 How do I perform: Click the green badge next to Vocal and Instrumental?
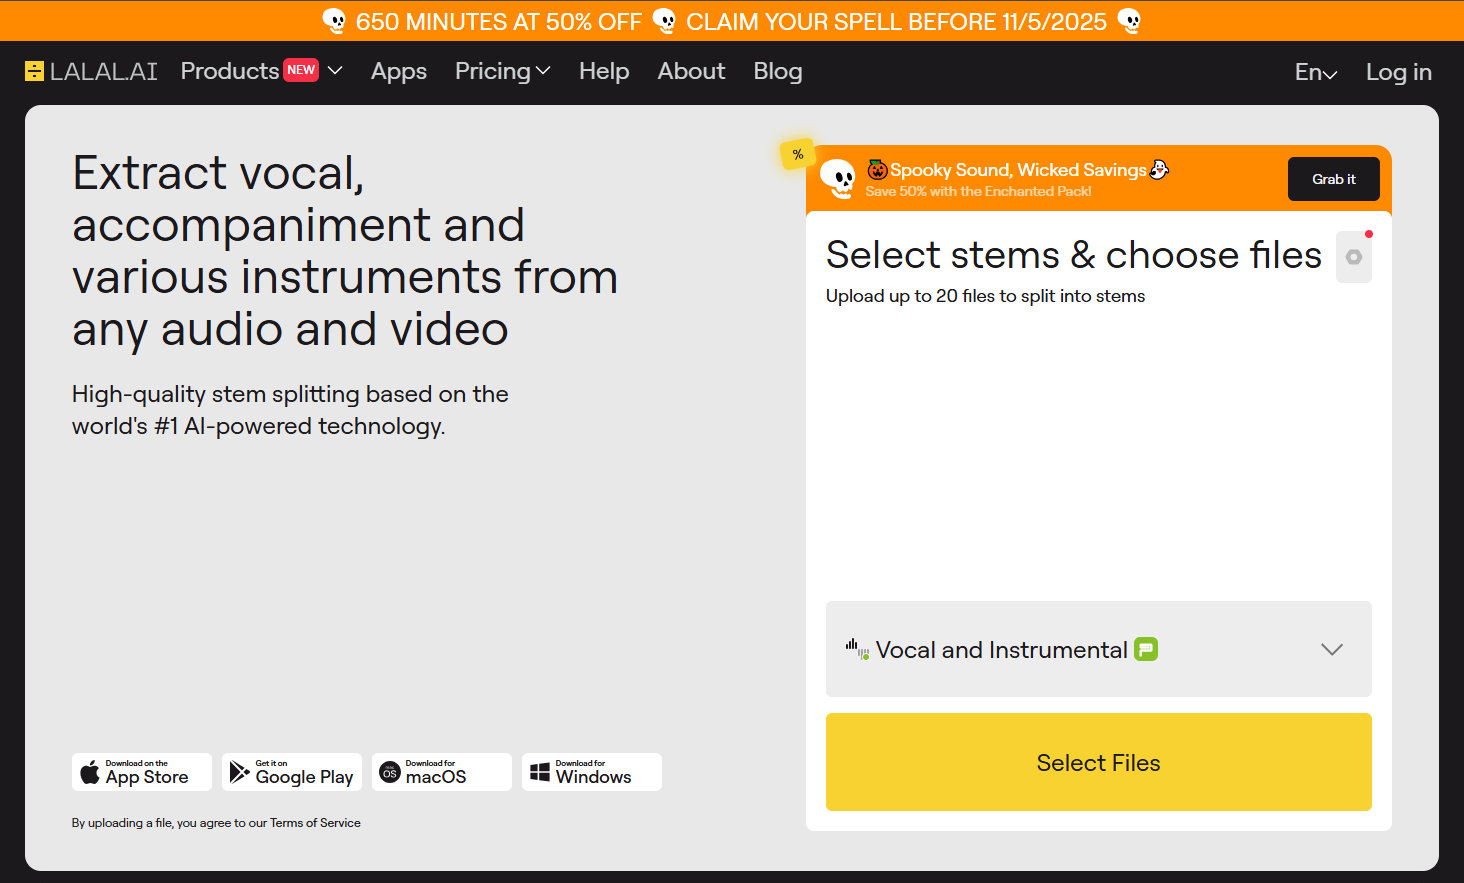pyautogui.click(x=1146, y=649)
